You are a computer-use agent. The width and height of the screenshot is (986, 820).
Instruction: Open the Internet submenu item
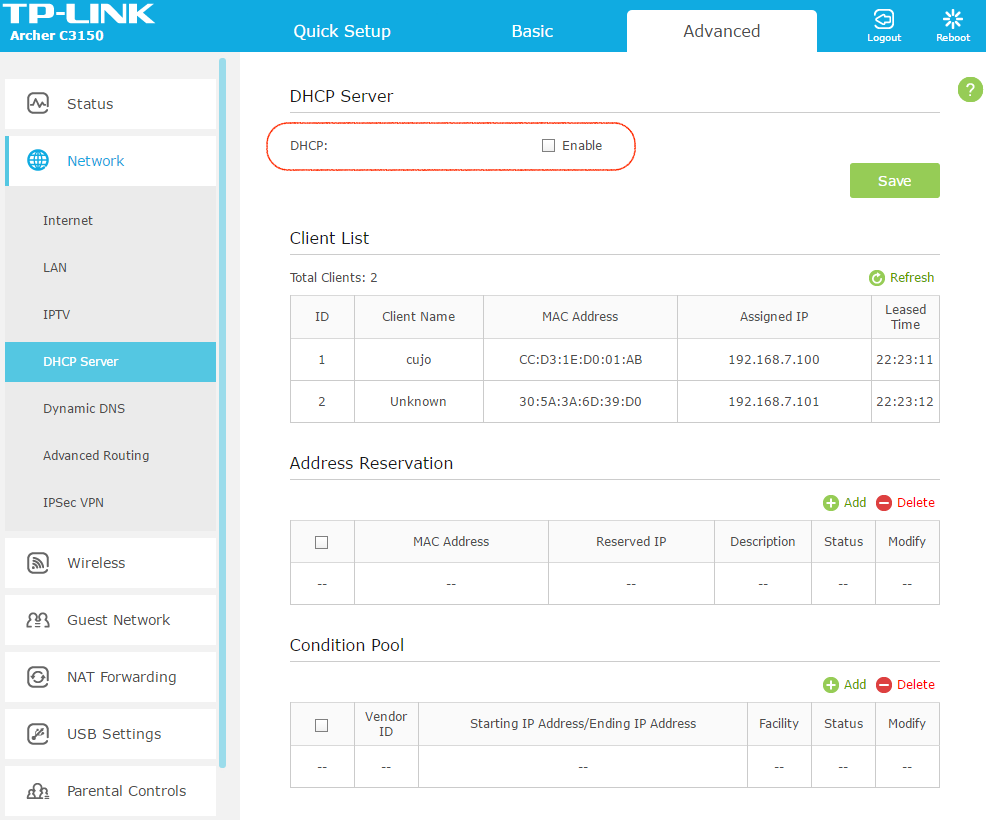coord(68,221)
